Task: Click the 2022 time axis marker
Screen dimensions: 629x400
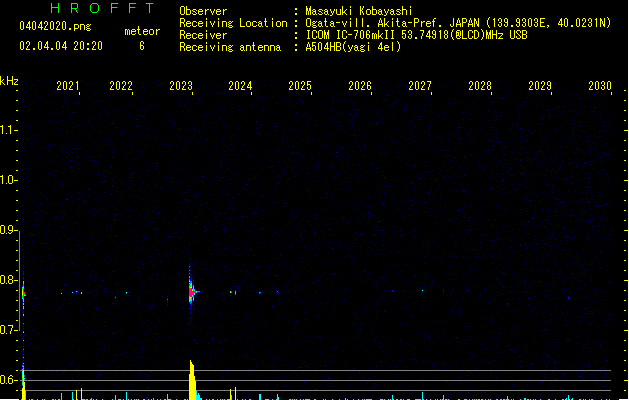Action: pos(121,85)
